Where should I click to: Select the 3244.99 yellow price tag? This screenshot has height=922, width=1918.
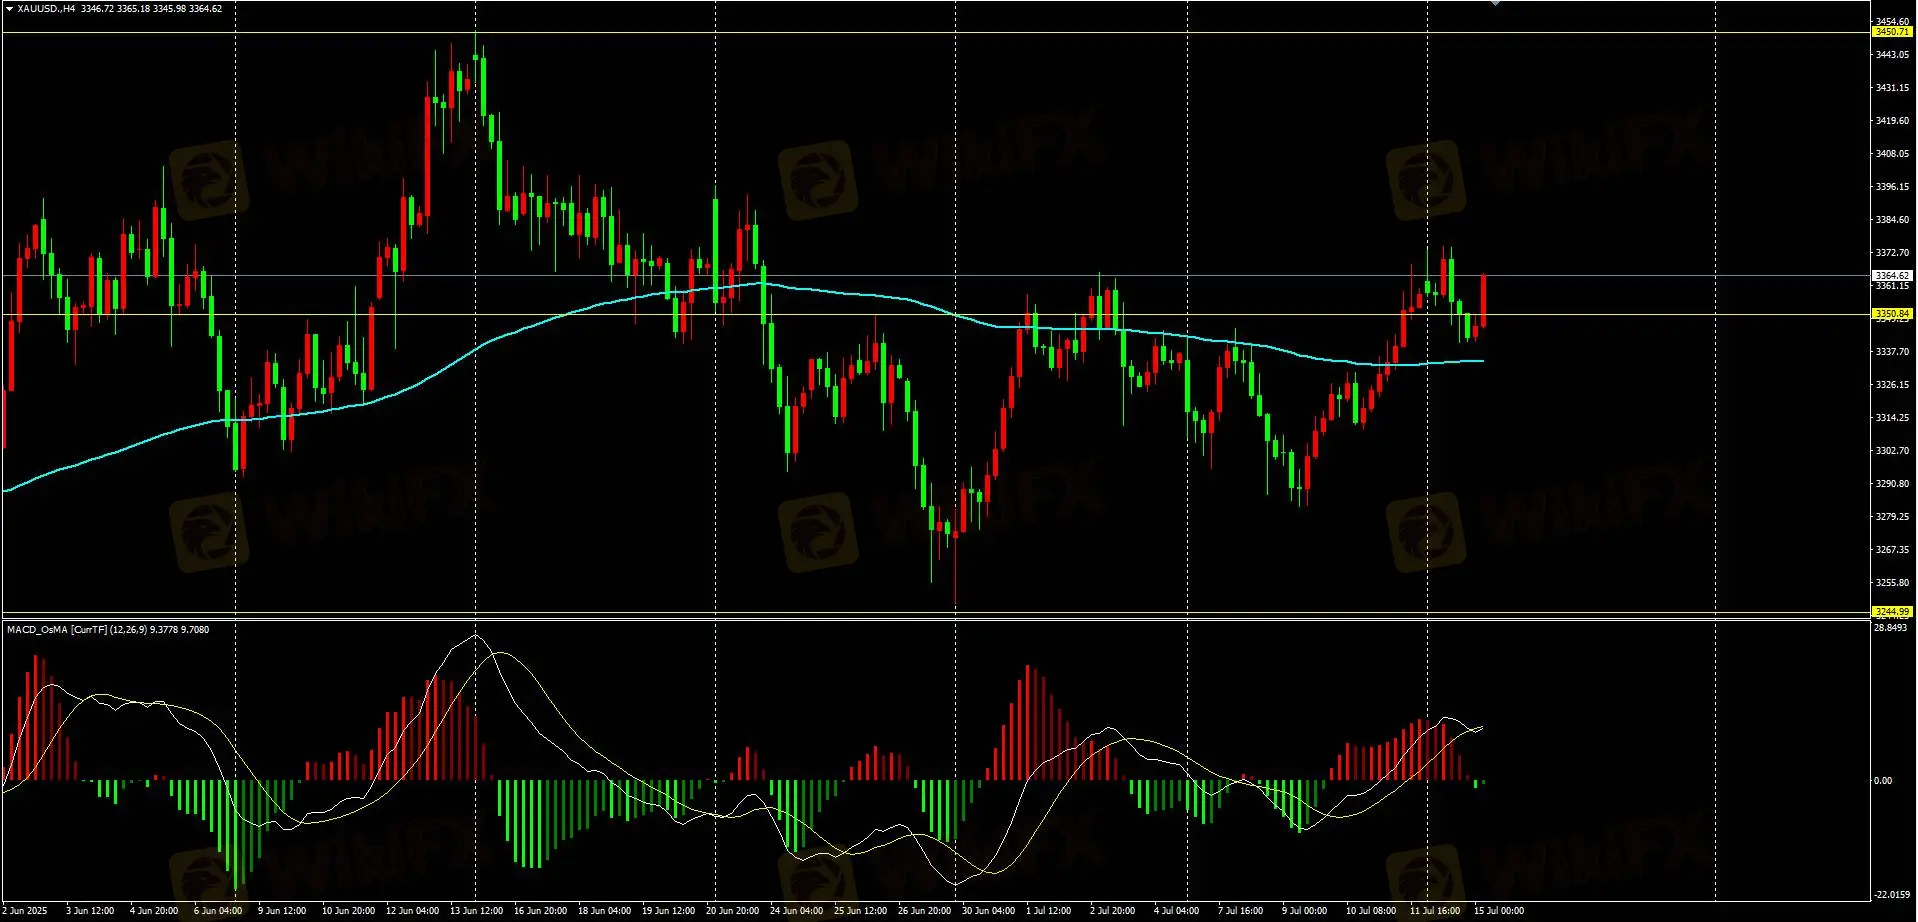tap(1892, 611)
